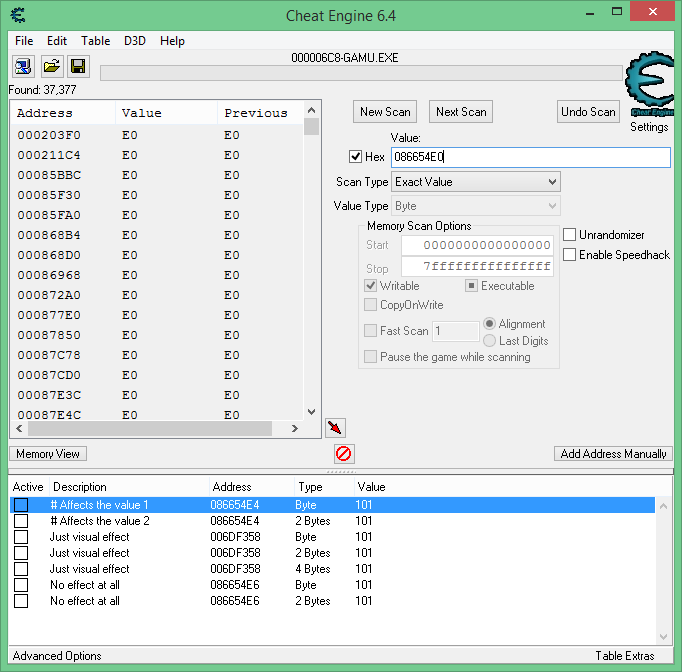Open the D3D menu
This screenshot has width=682, height=672.
135,41
